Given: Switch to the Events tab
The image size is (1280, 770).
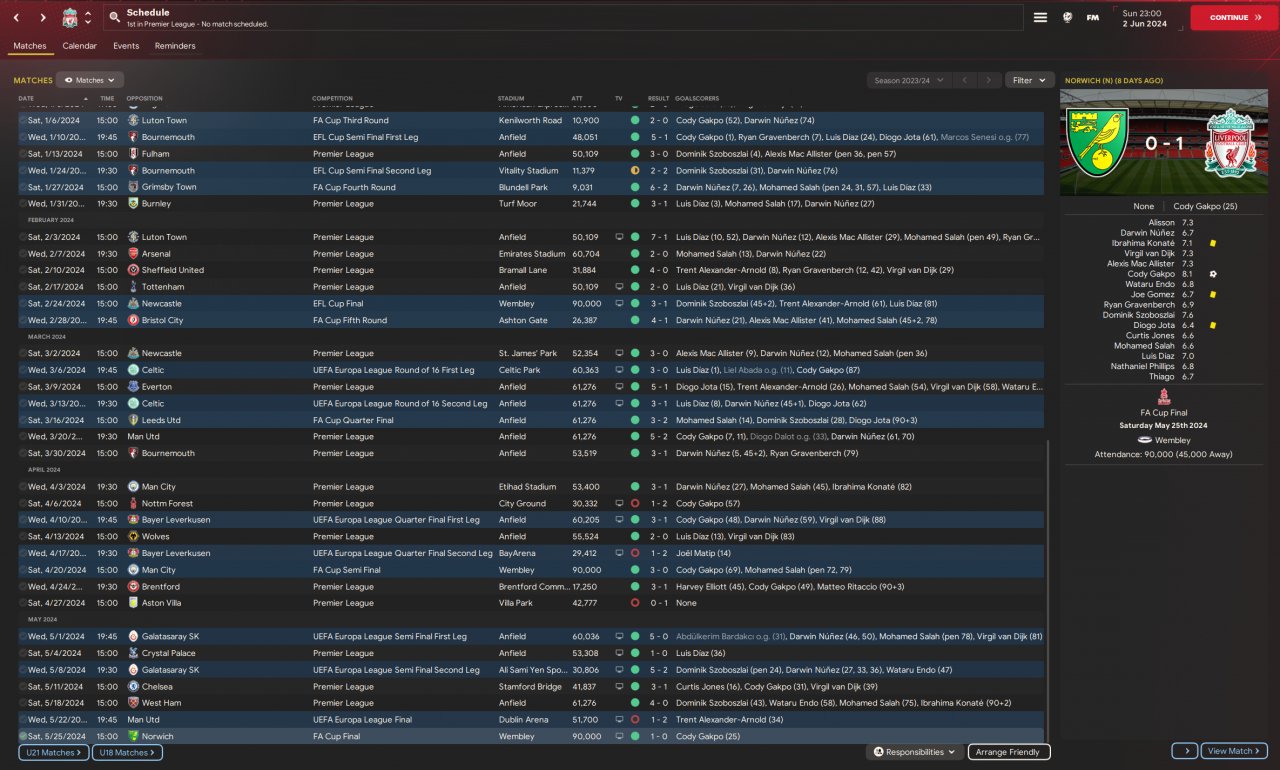Looking at the screenshot, I should pos(126,46).
